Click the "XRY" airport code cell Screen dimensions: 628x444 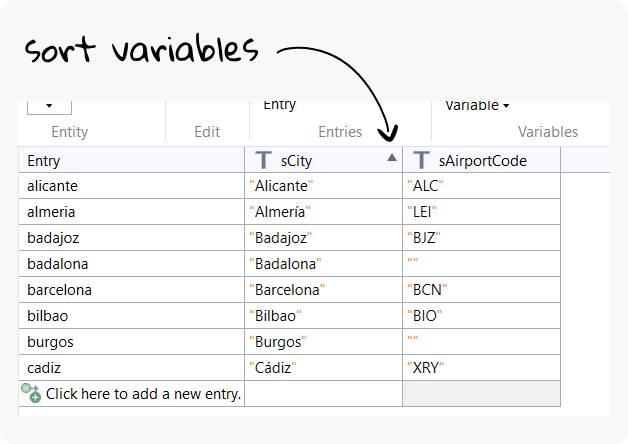pyautogui.click(x=481, y=367)
